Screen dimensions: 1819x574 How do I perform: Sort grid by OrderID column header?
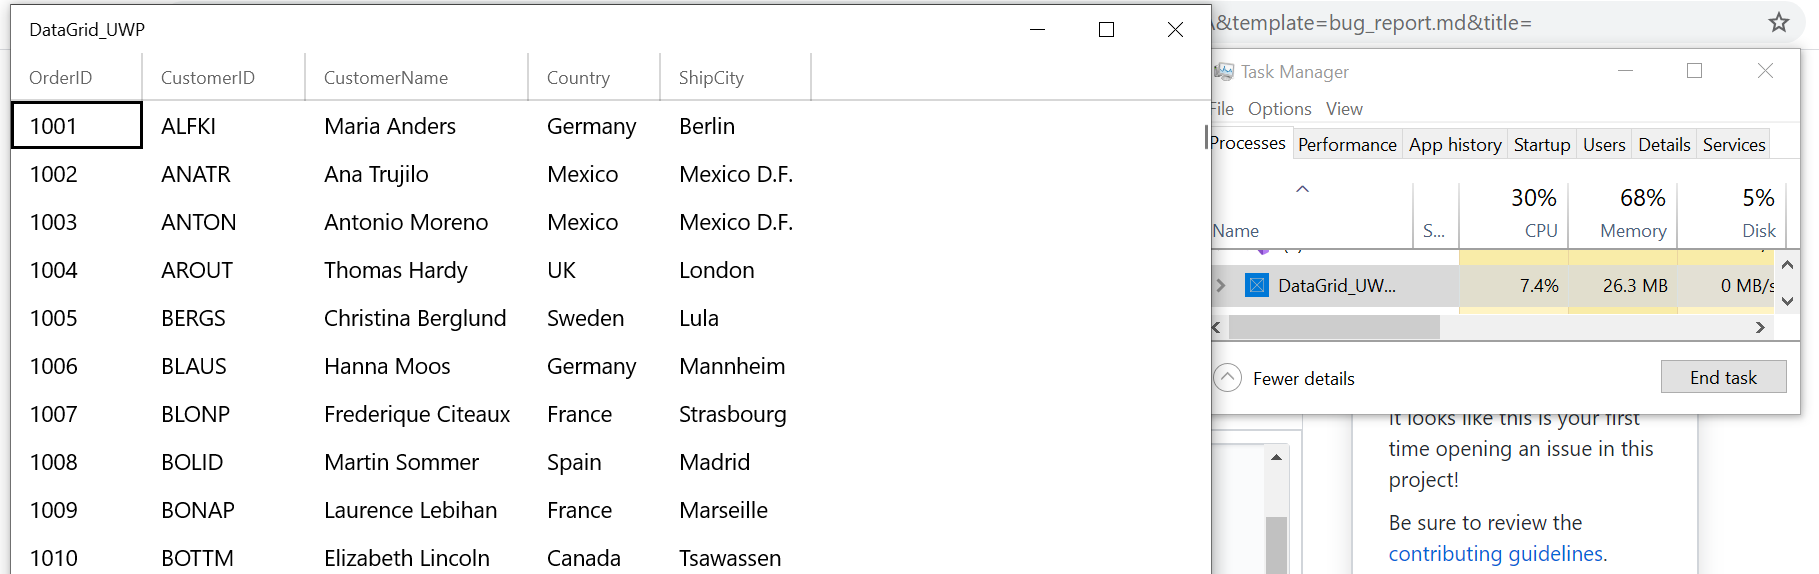click(76, 77)
